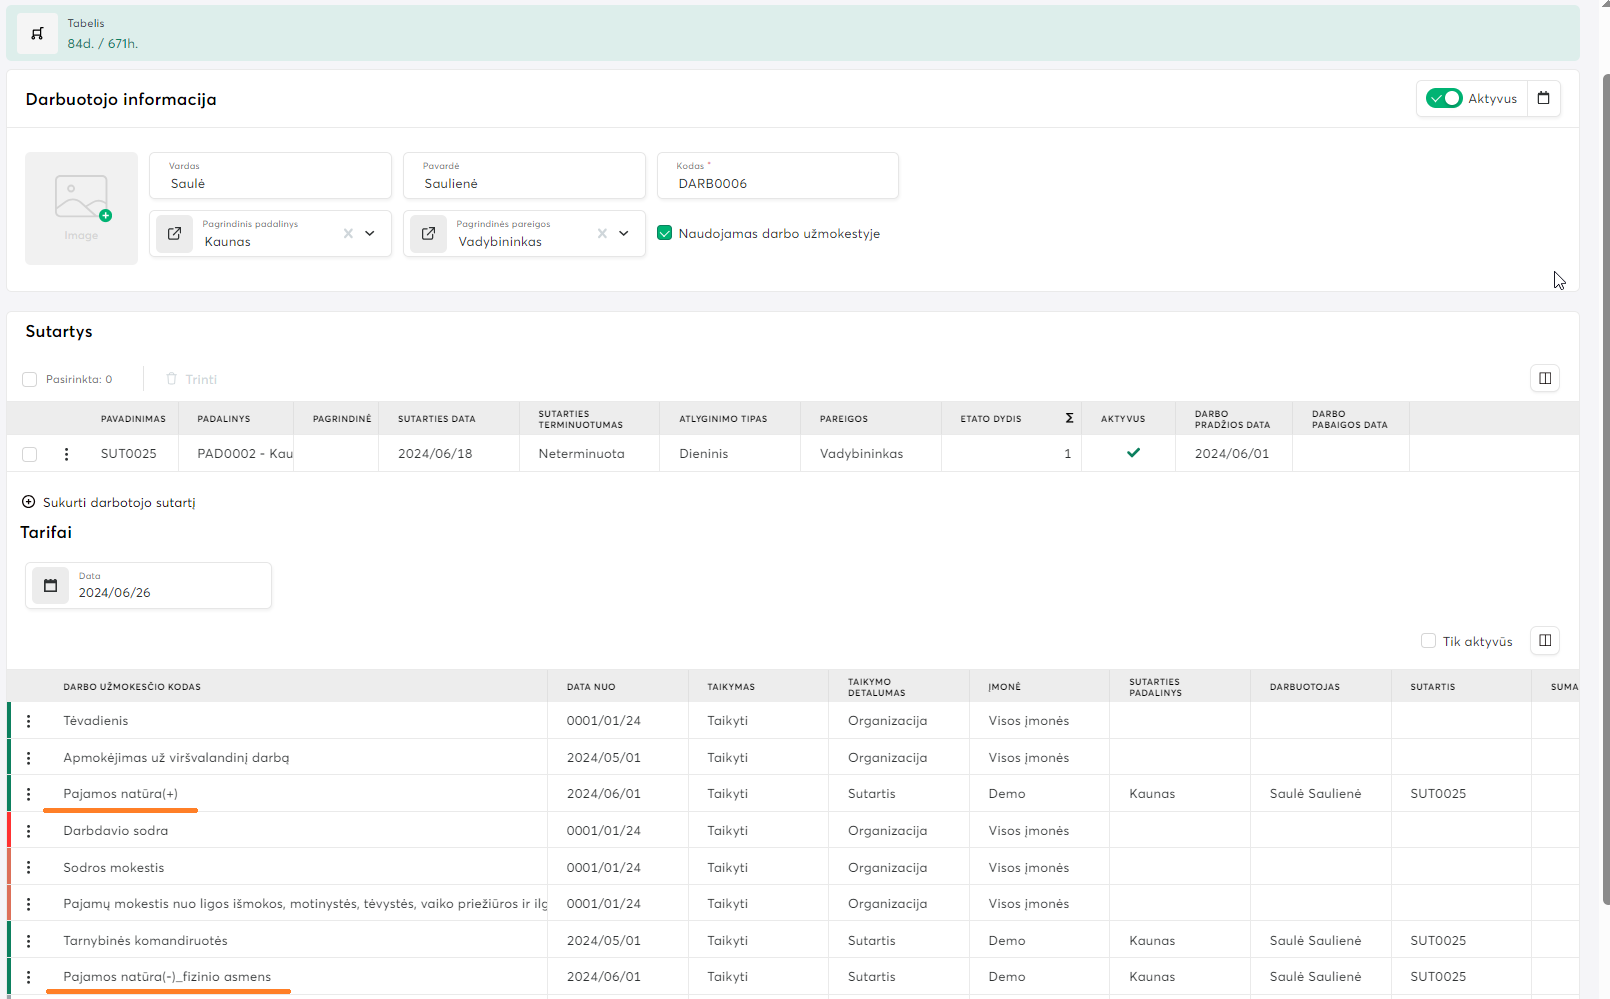Open row menu for SUT0025 contract
Image resolution: width=1610 pixels, height=999 pixels.
[67, 454]
